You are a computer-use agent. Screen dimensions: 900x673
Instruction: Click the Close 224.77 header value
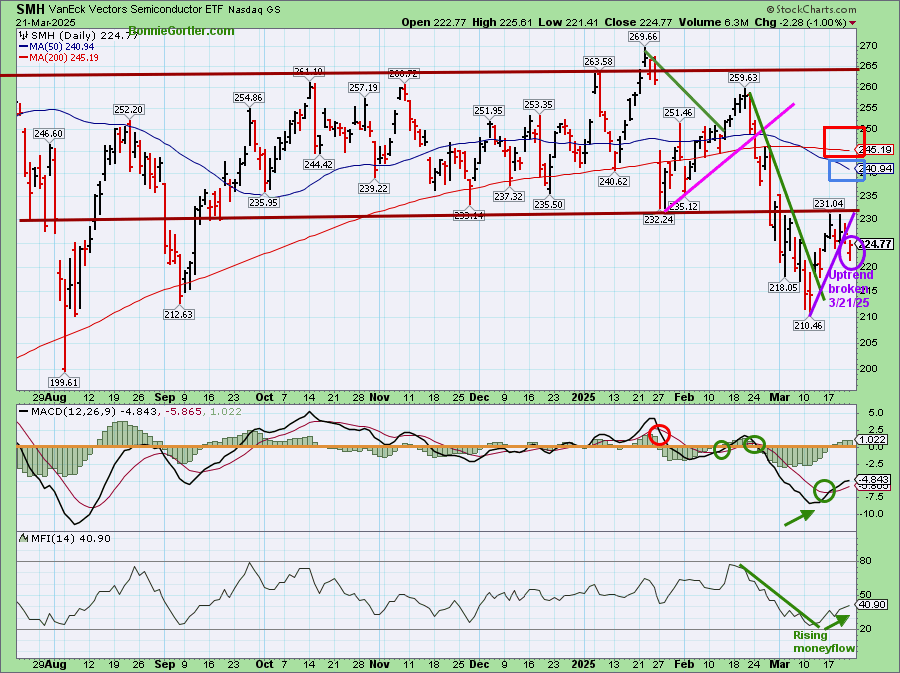639,22
